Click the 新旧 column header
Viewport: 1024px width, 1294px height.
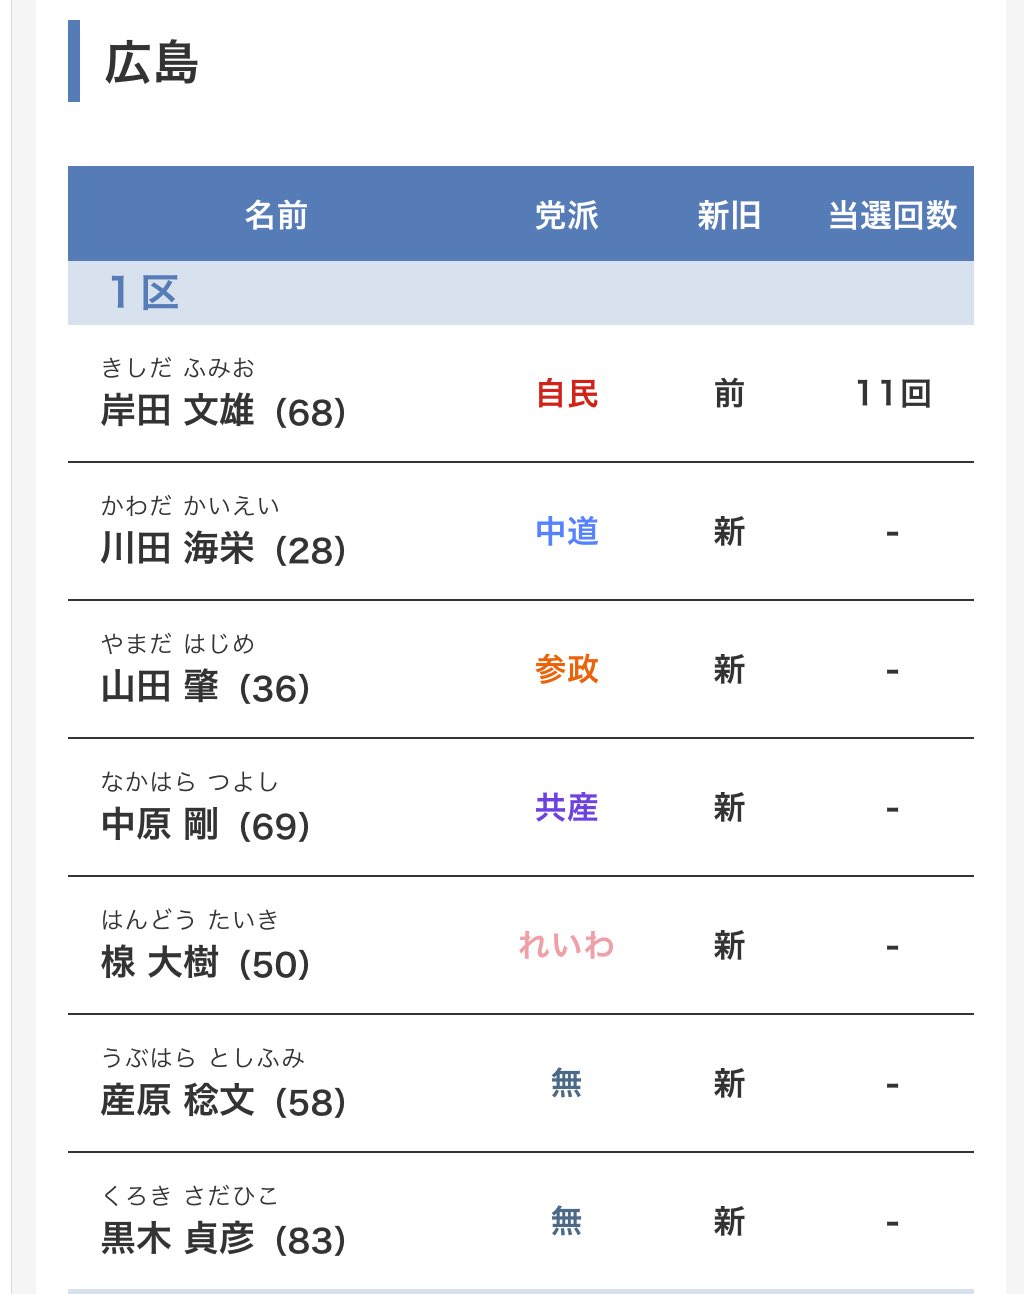tap(729, 215)
